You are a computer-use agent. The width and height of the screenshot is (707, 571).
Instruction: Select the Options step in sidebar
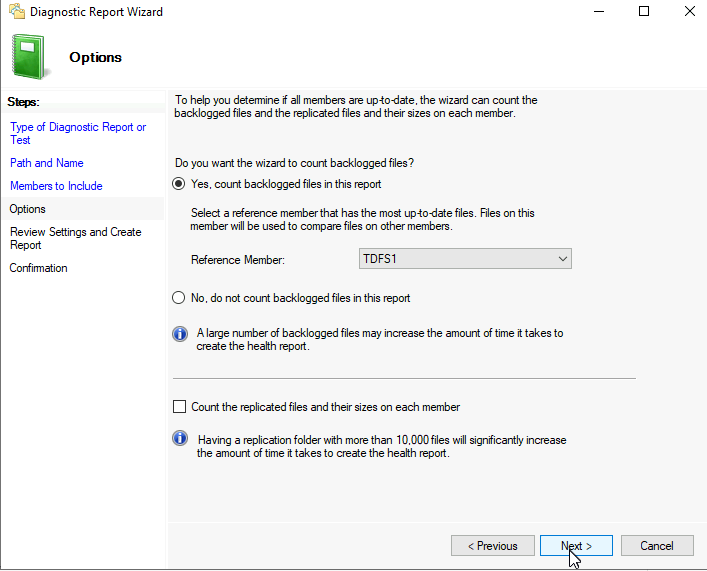point(28,209)
